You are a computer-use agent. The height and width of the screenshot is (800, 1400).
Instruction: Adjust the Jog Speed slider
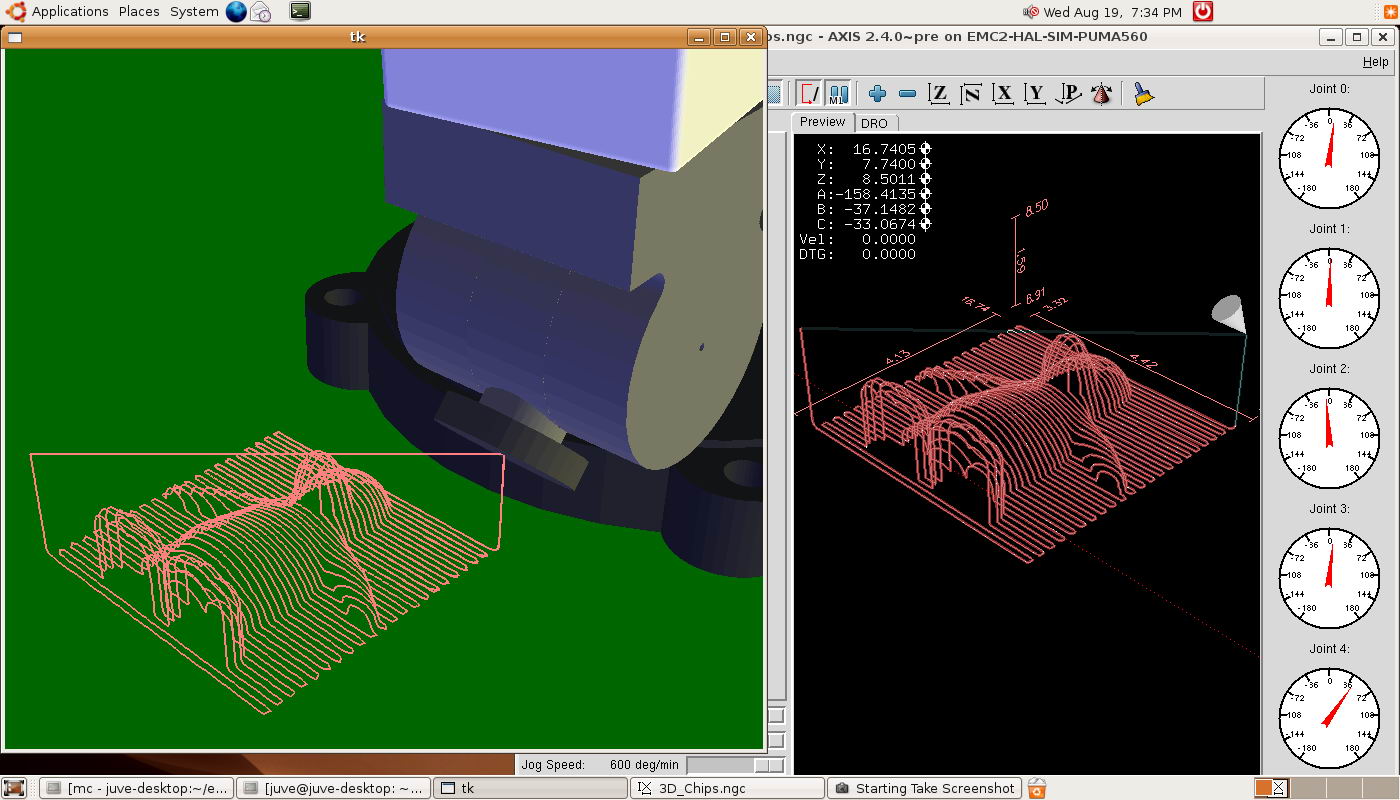coord(767,765)
